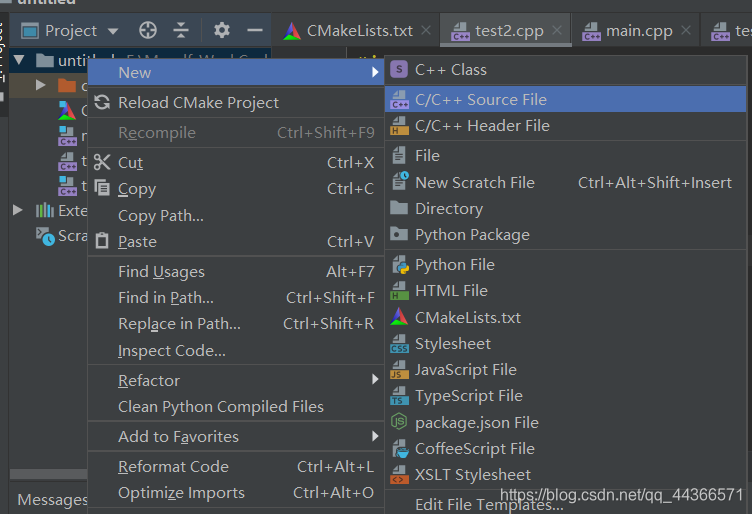Choose Copy Path from context menu

point(236,216)
